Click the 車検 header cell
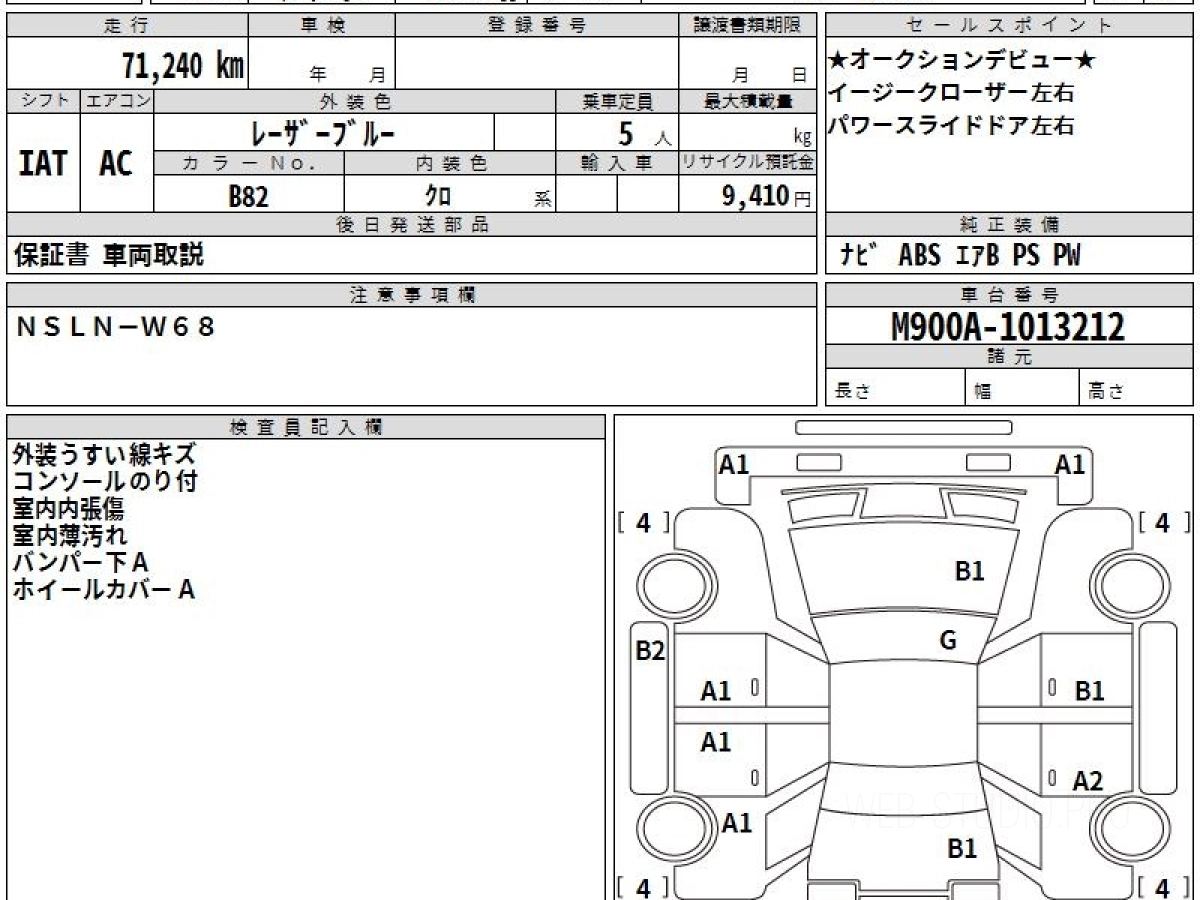Screen dimensions: 1200x900 pyautogui.click(x=322, y=26)
